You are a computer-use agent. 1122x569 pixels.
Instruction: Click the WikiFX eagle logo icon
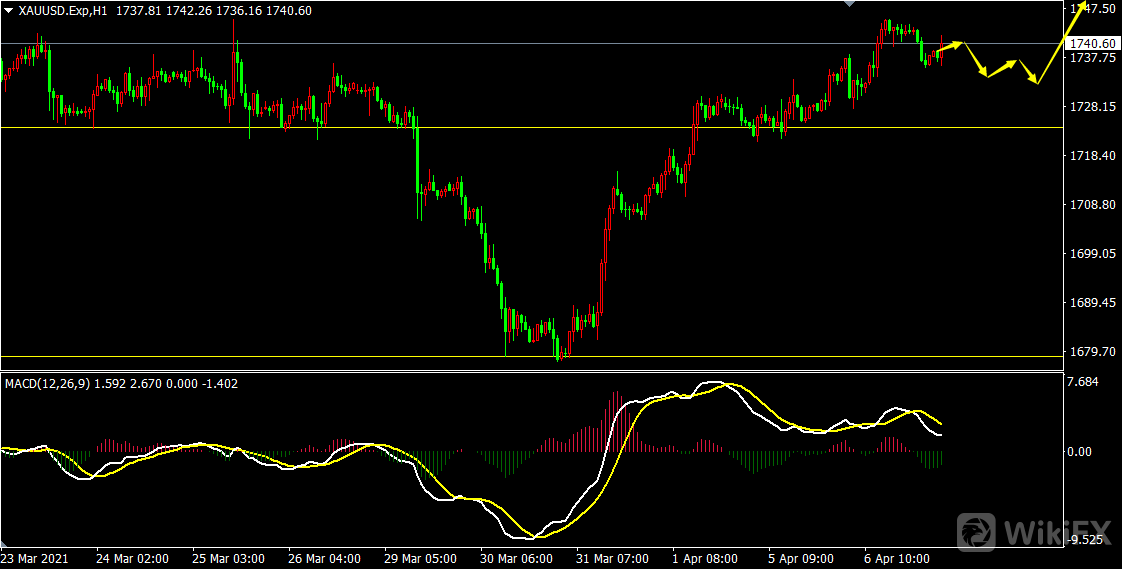(x=976, y=529)
